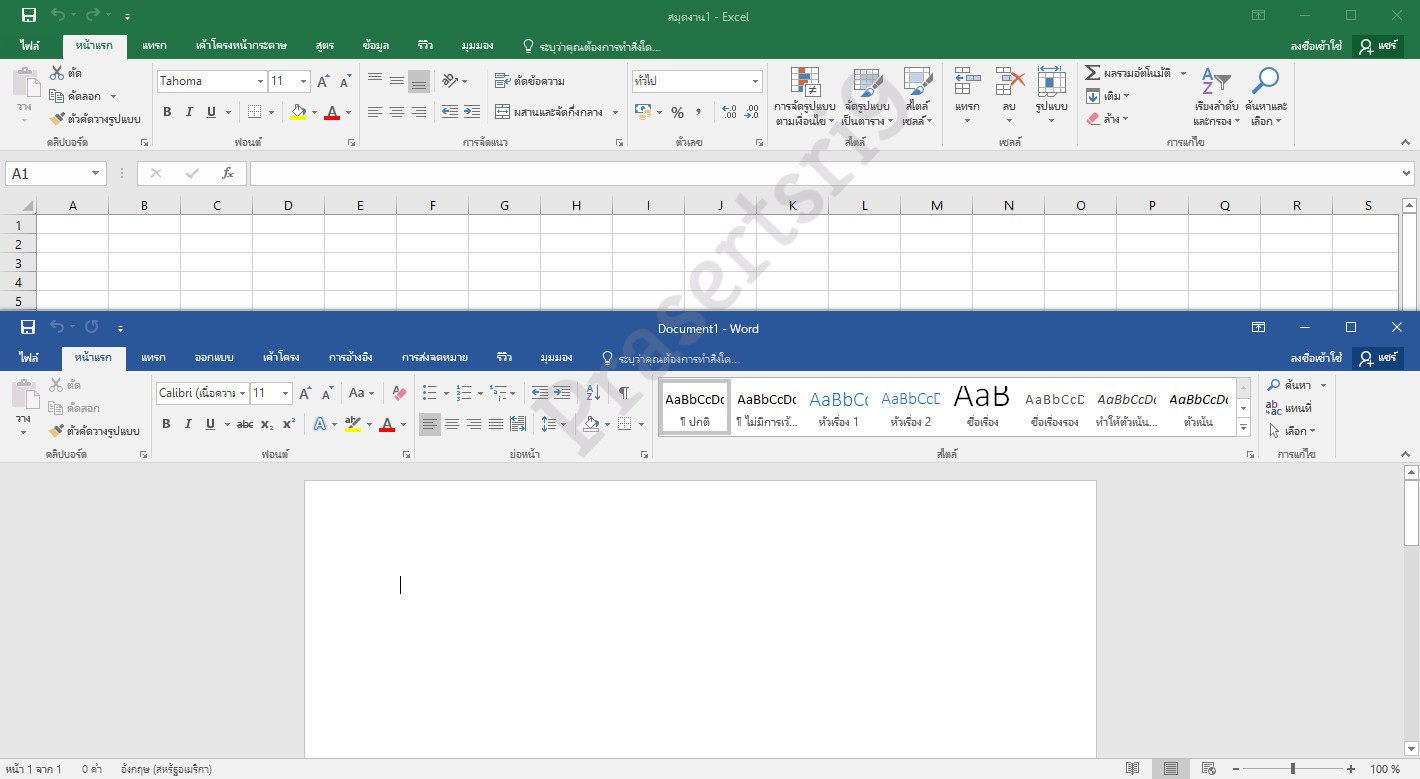
Task: Click Excel increase font size icon
Action: tap(324, 81)
